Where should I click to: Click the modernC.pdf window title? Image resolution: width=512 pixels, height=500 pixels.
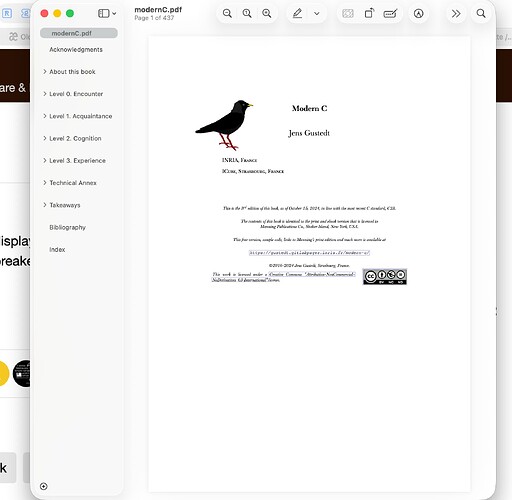[x=158, y=10]
